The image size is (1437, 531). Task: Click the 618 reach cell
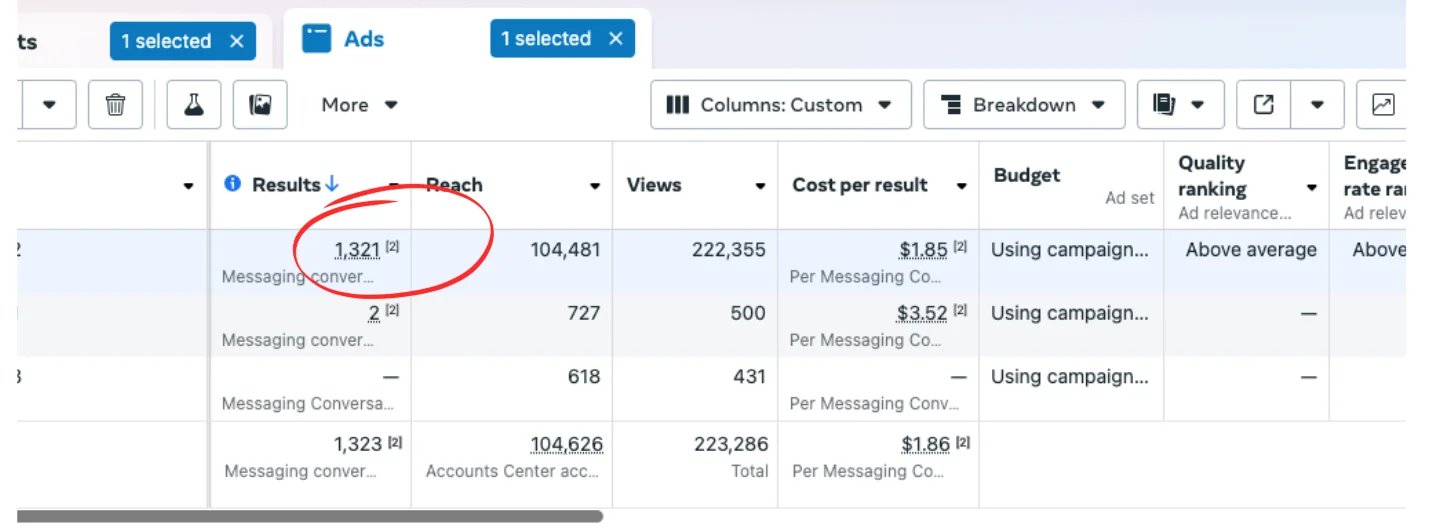[582, 377]
